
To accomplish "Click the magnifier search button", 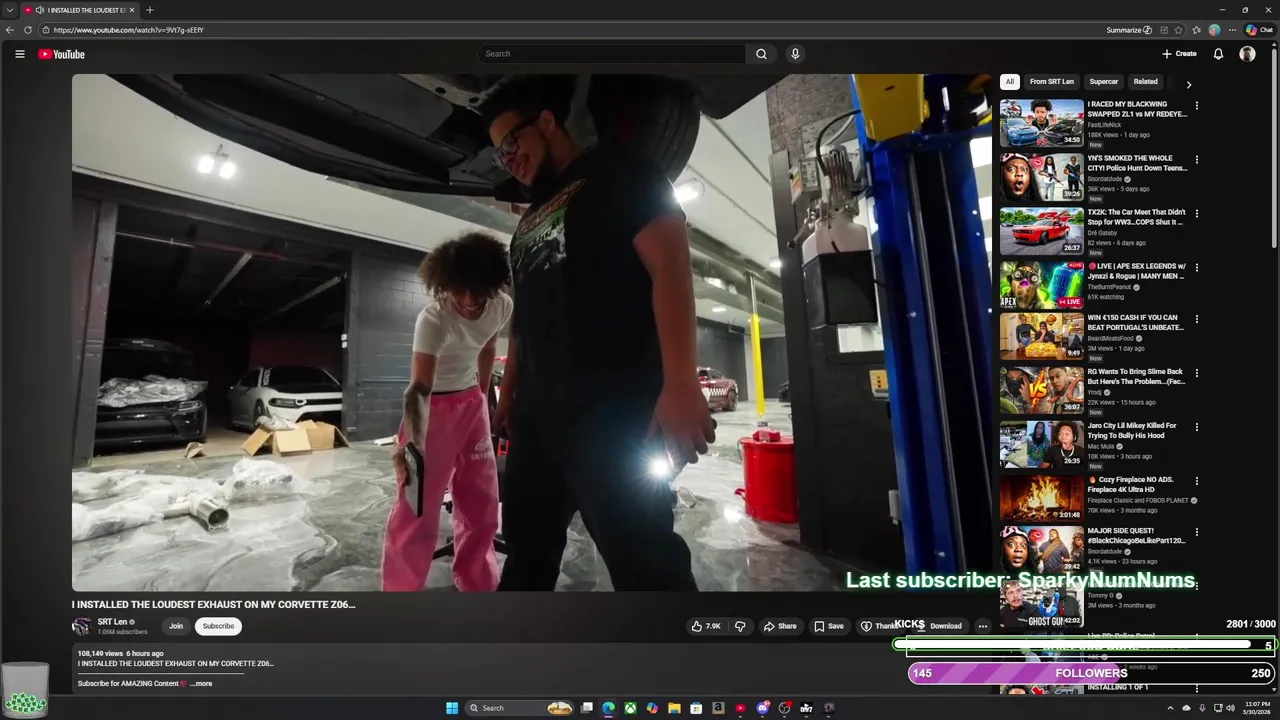I will point(761,54).
